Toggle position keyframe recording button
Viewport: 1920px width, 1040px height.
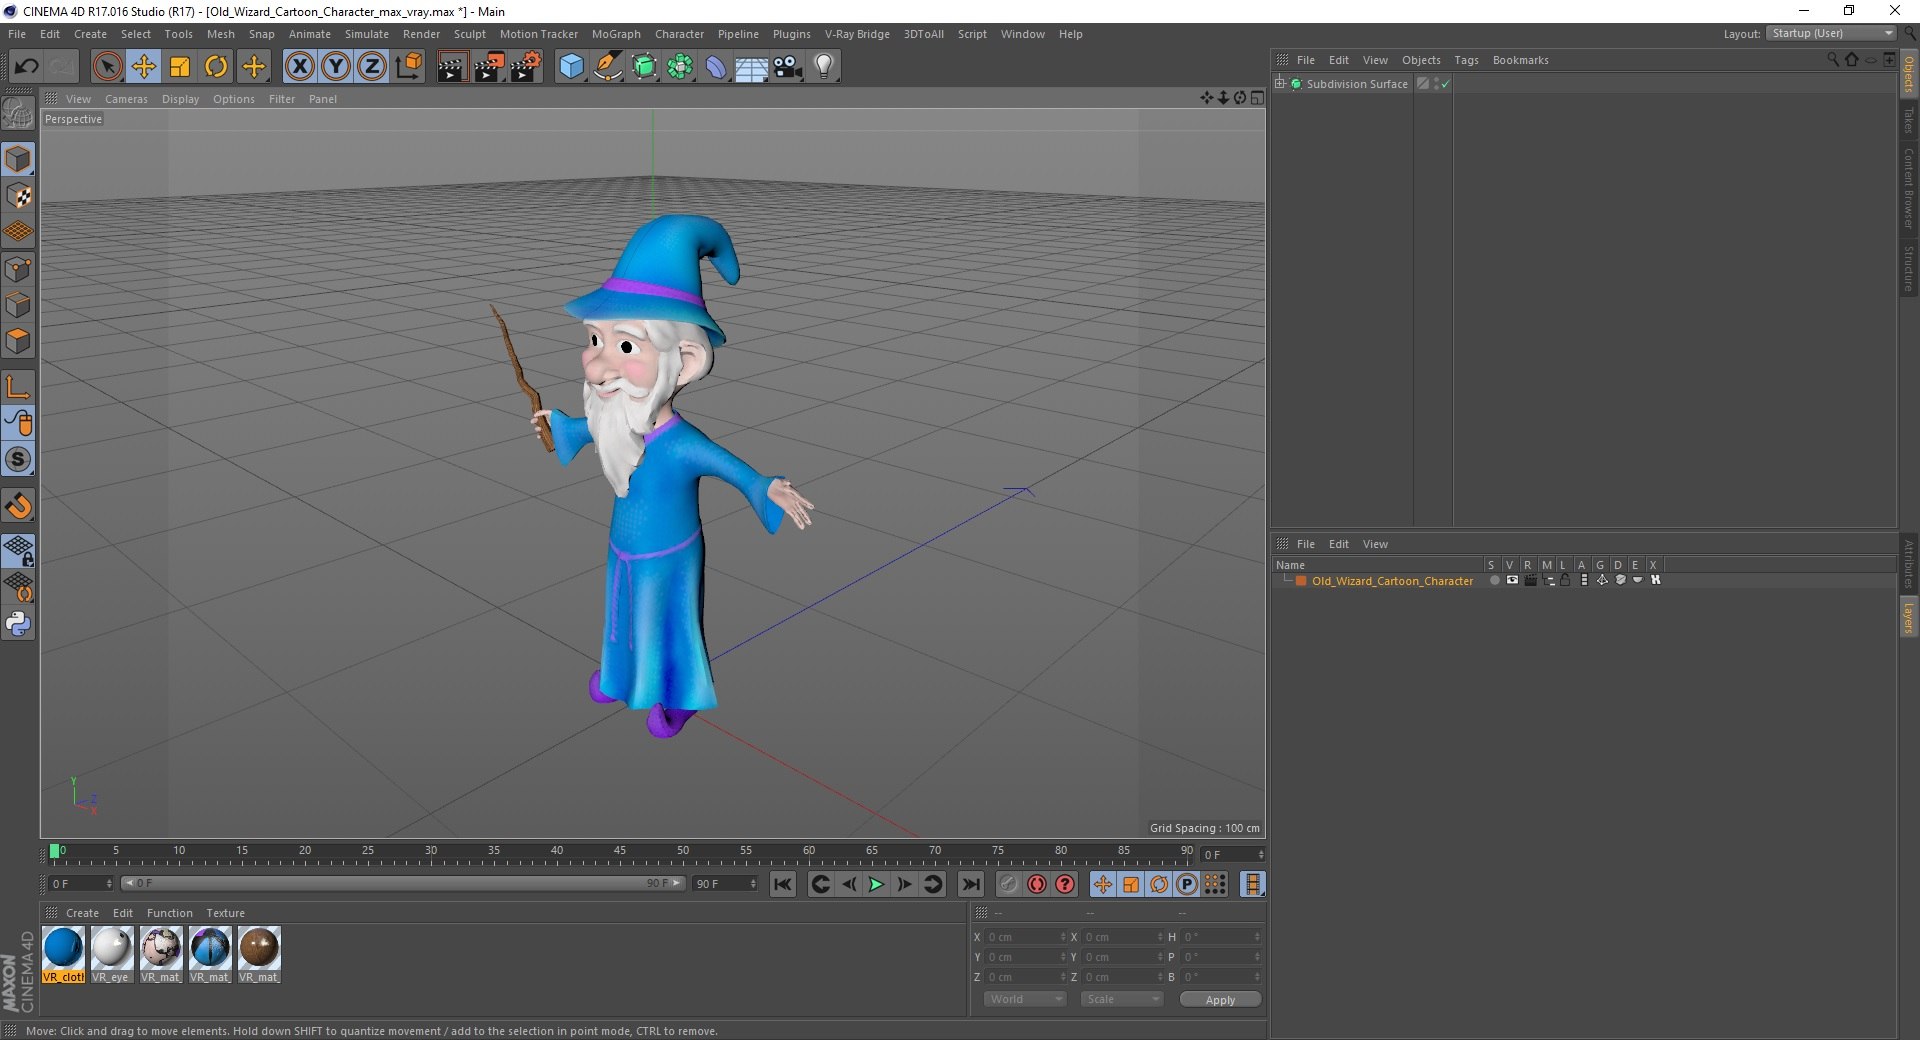click(1102, 884)
